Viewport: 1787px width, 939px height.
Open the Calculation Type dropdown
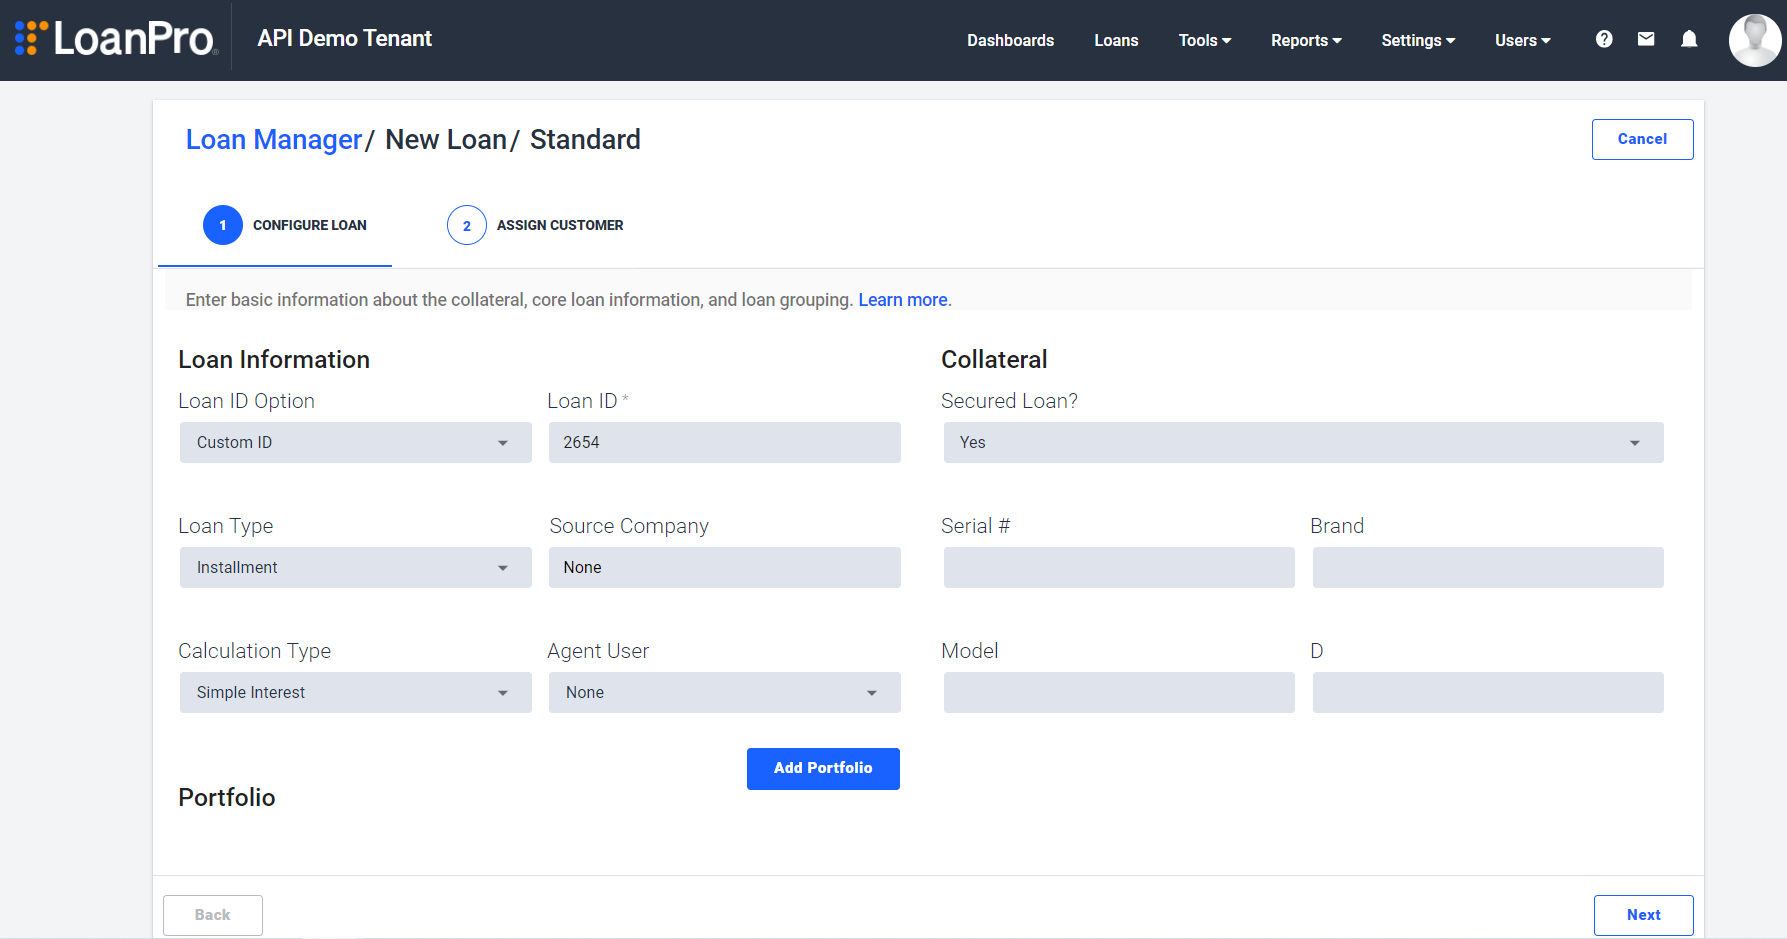click(x=355, y=692)
